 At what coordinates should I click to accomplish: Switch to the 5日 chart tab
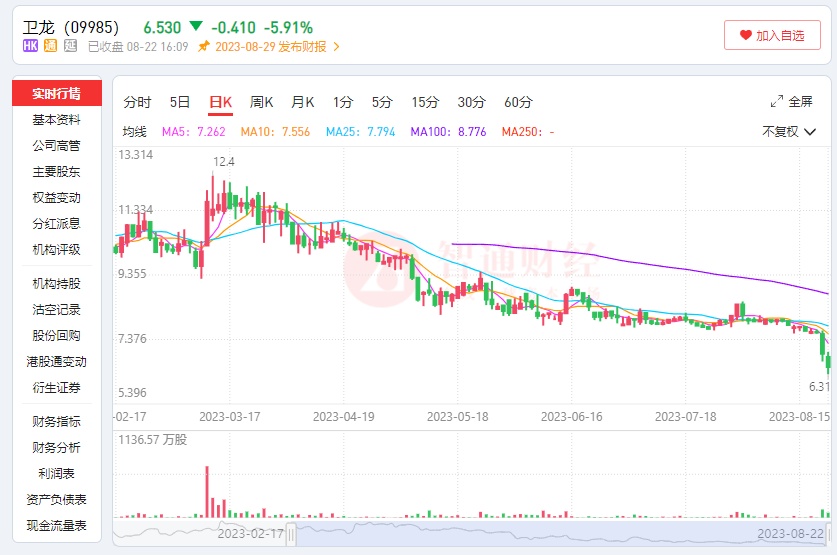point(180,102)
